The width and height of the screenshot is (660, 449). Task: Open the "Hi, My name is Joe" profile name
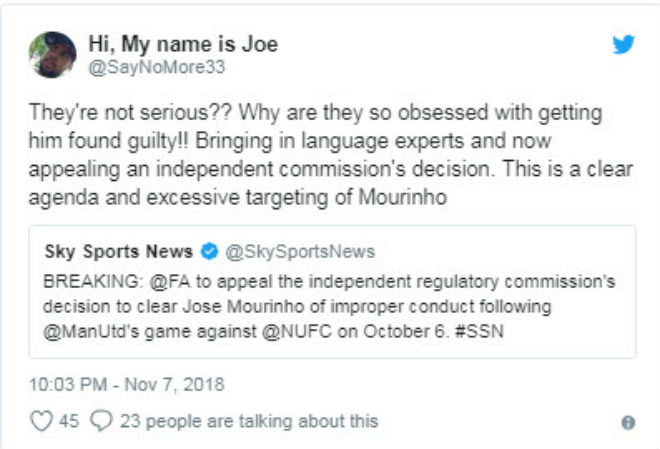183,45
